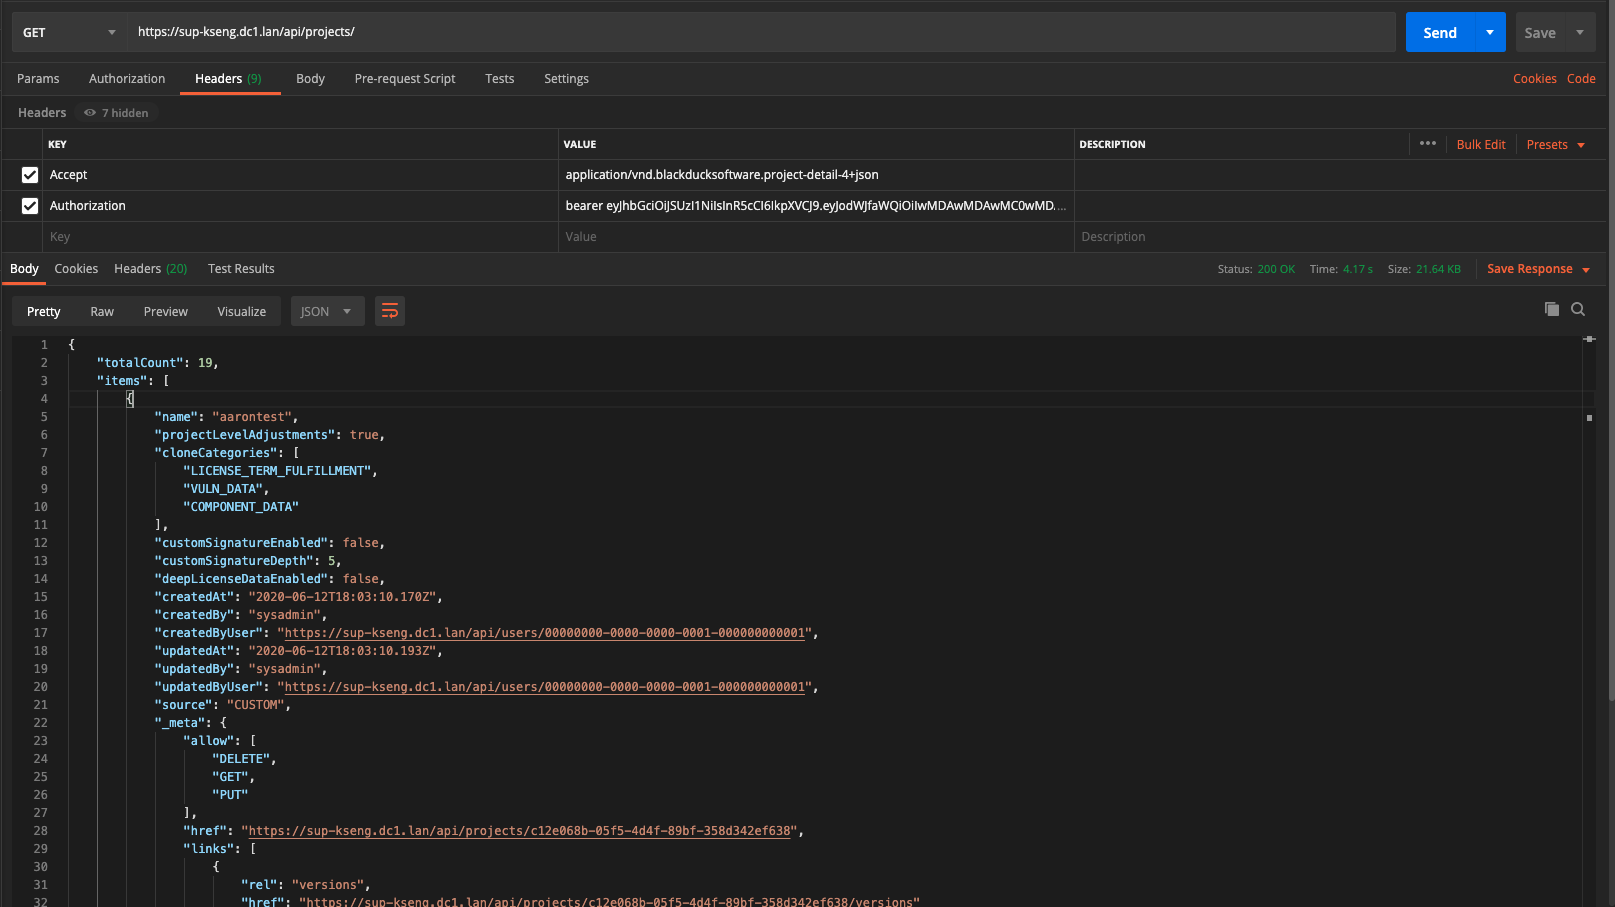Open the Save Response dropdown

(1538, 269)
